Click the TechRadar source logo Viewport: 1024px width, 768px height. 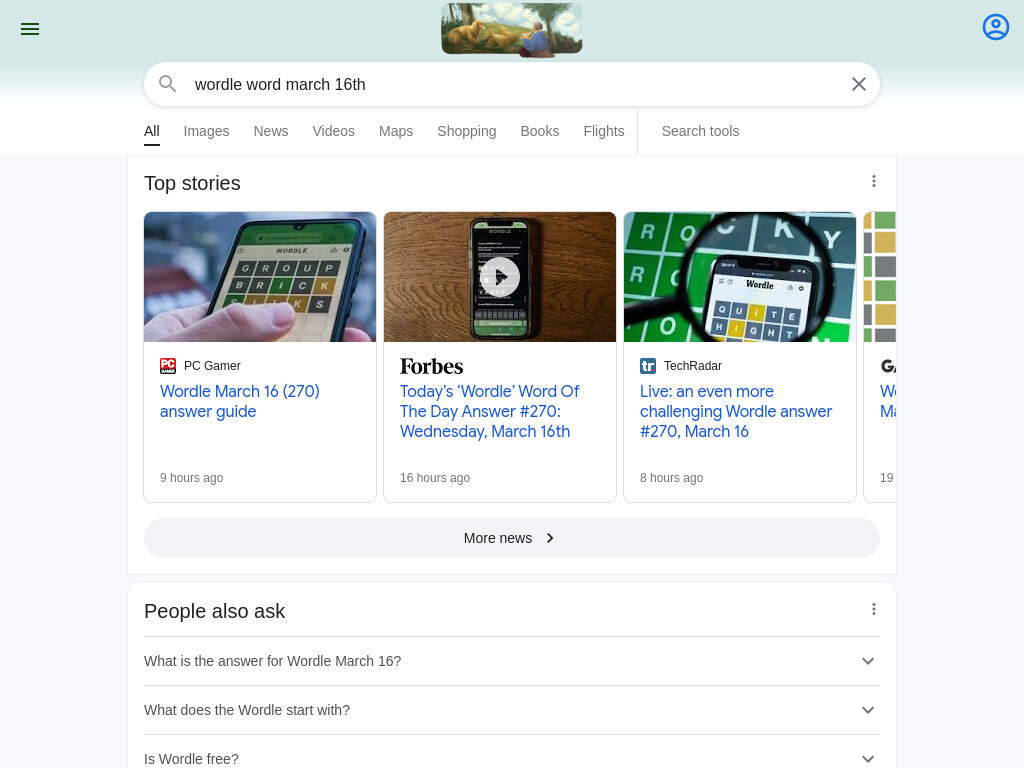648,366
